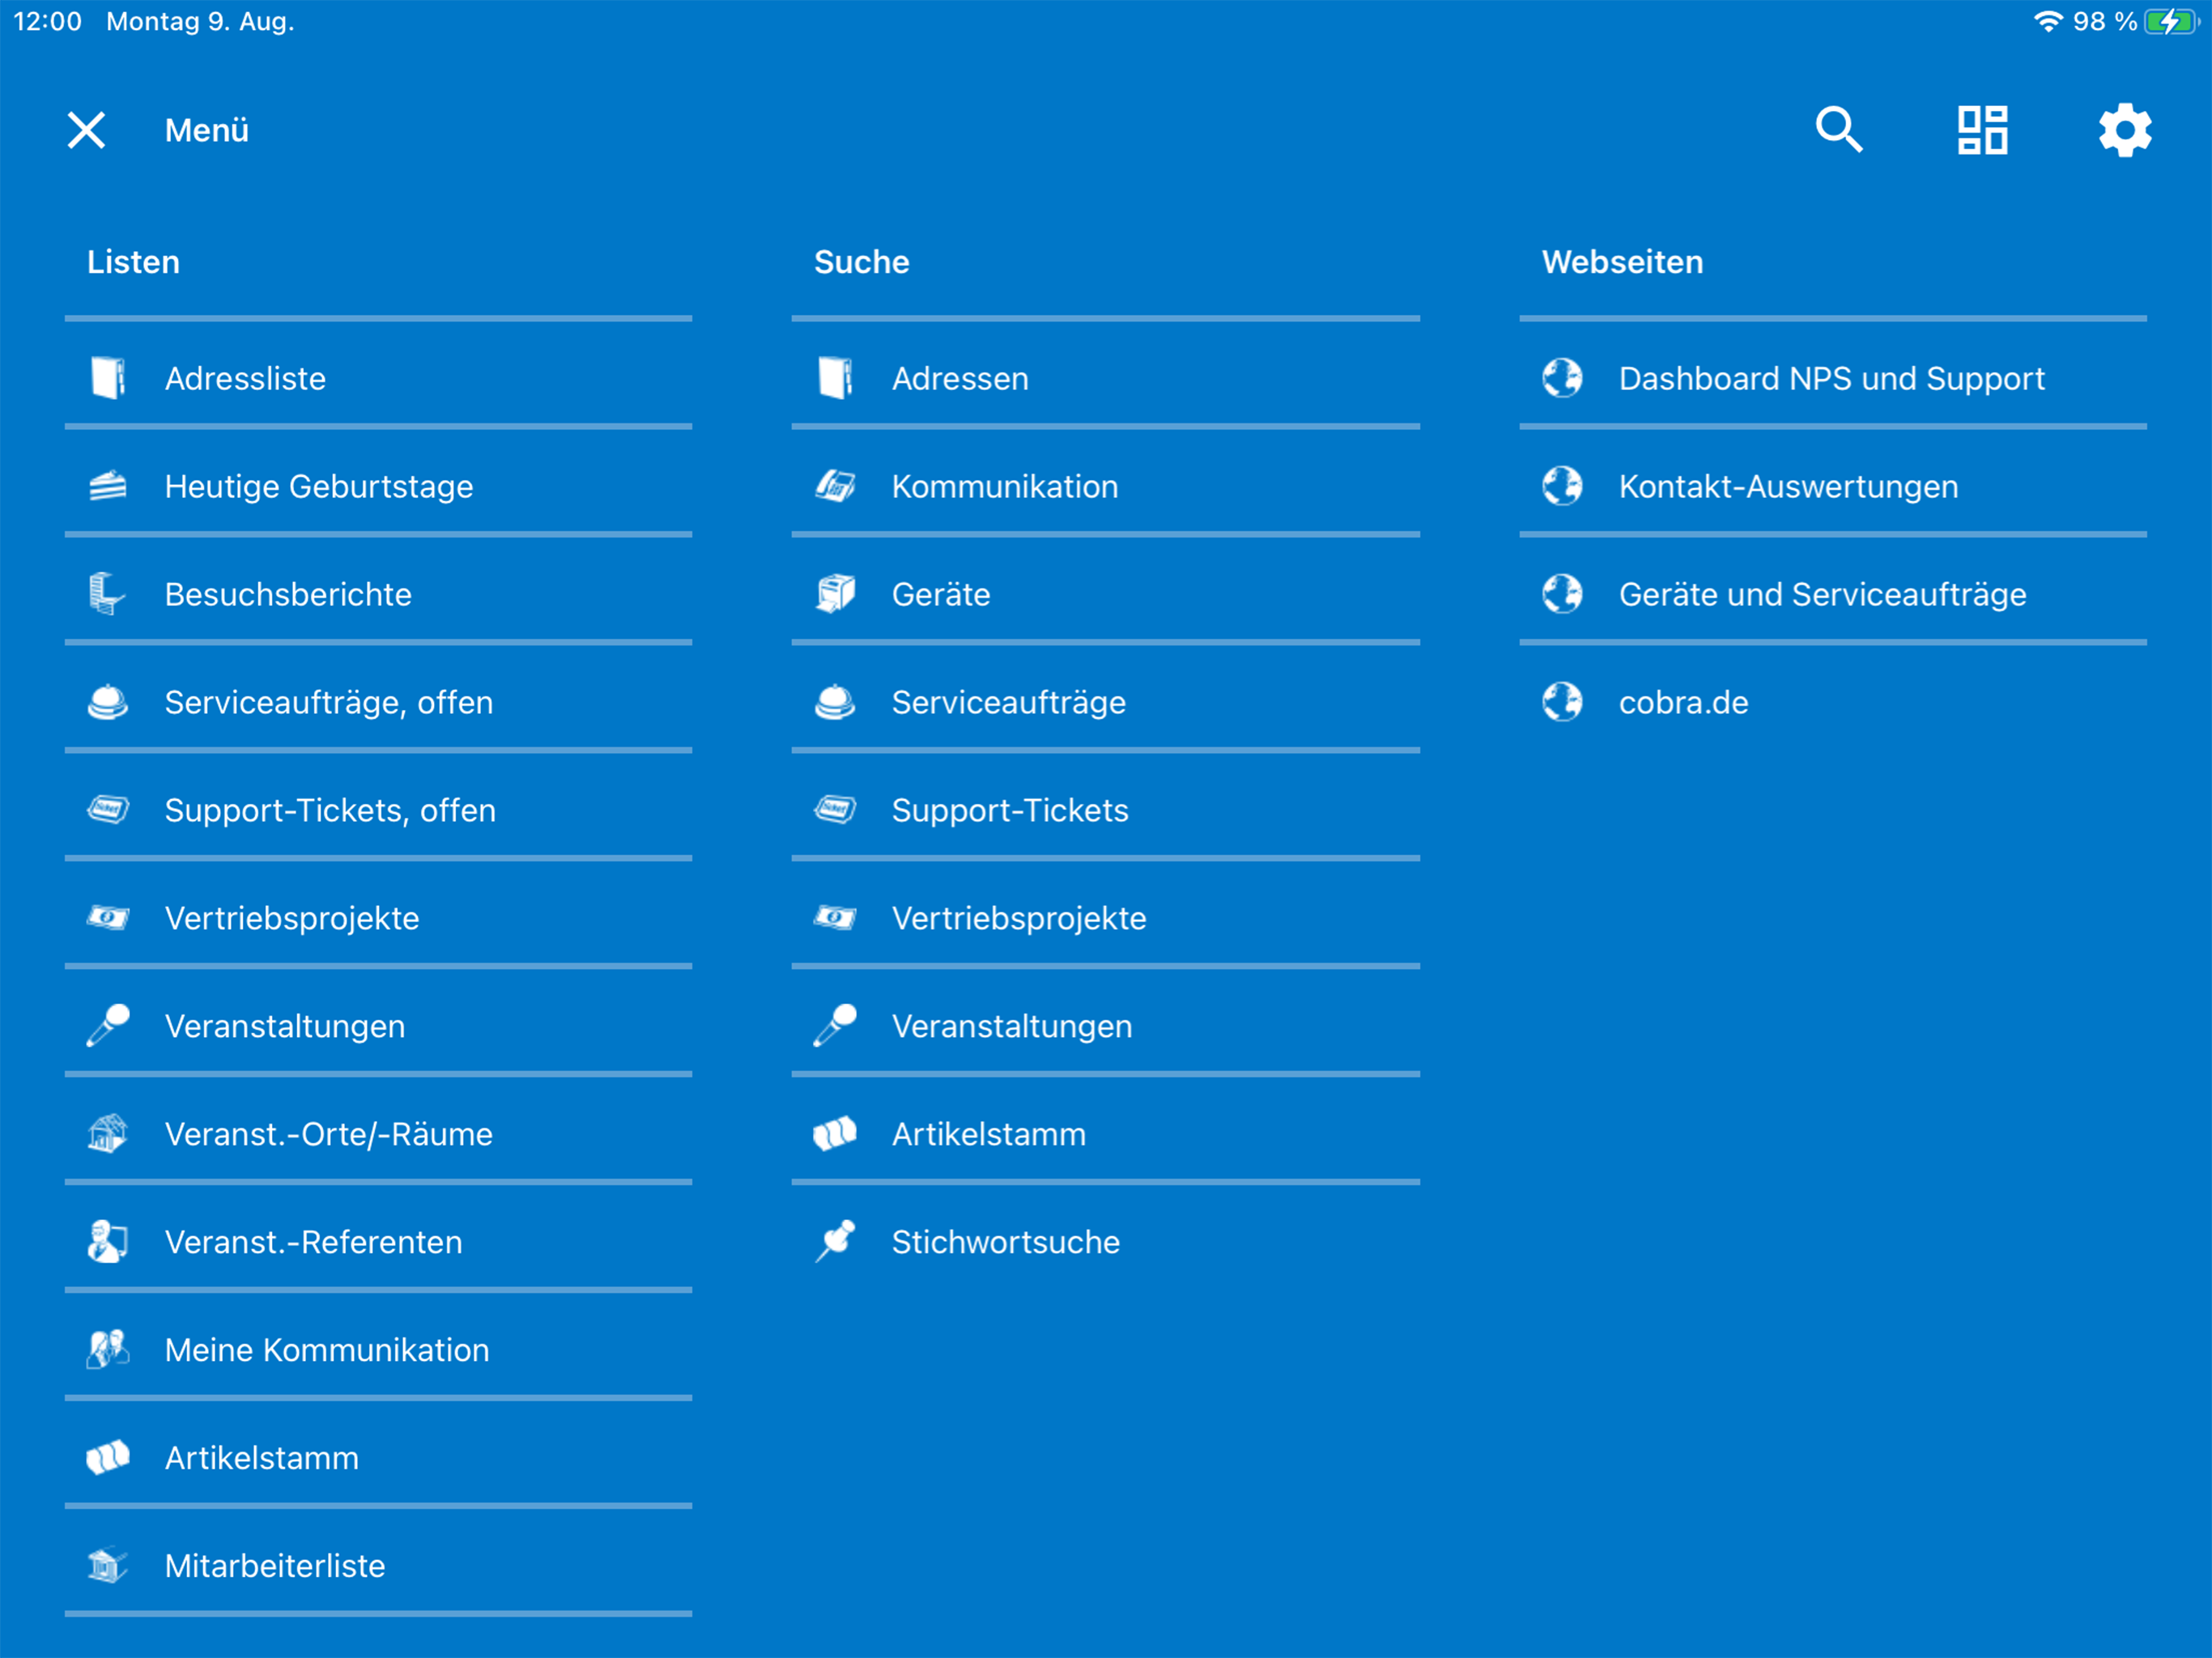Viewport: 2212px width, 1658px height.
Task: Search Geräte in Suche column
Action: 1106,594
